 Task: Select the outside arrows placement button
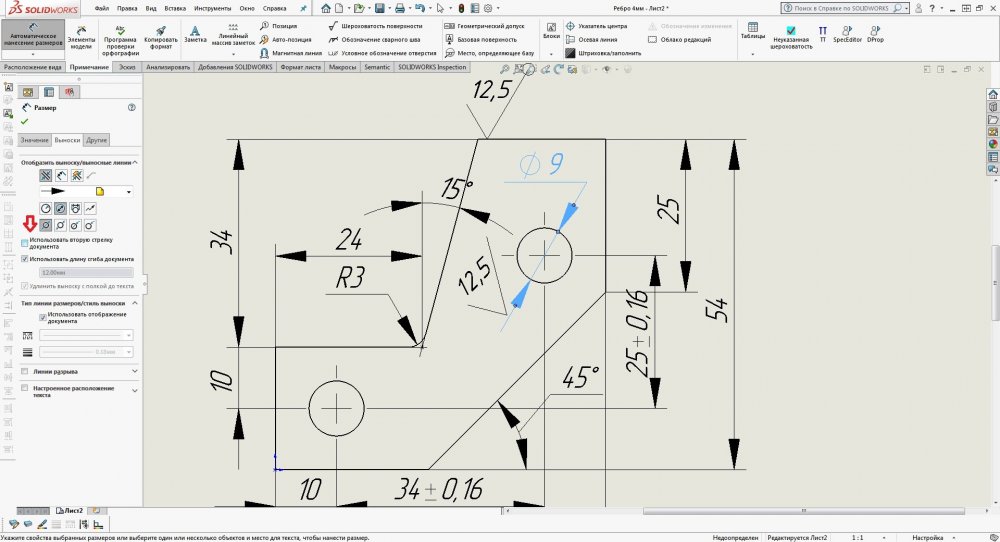tap(45, 175)
